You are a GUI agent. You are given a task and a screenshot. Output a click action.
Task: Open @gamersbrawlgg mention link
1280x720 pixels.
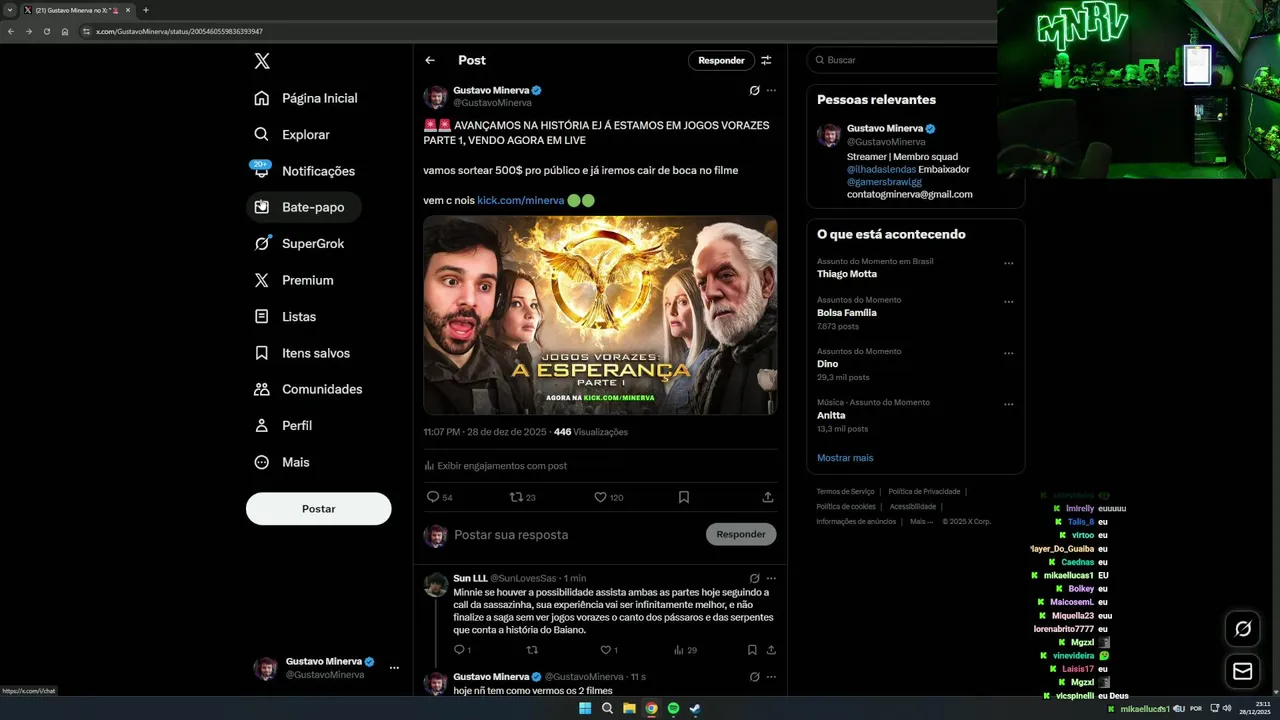pos(884,182)
